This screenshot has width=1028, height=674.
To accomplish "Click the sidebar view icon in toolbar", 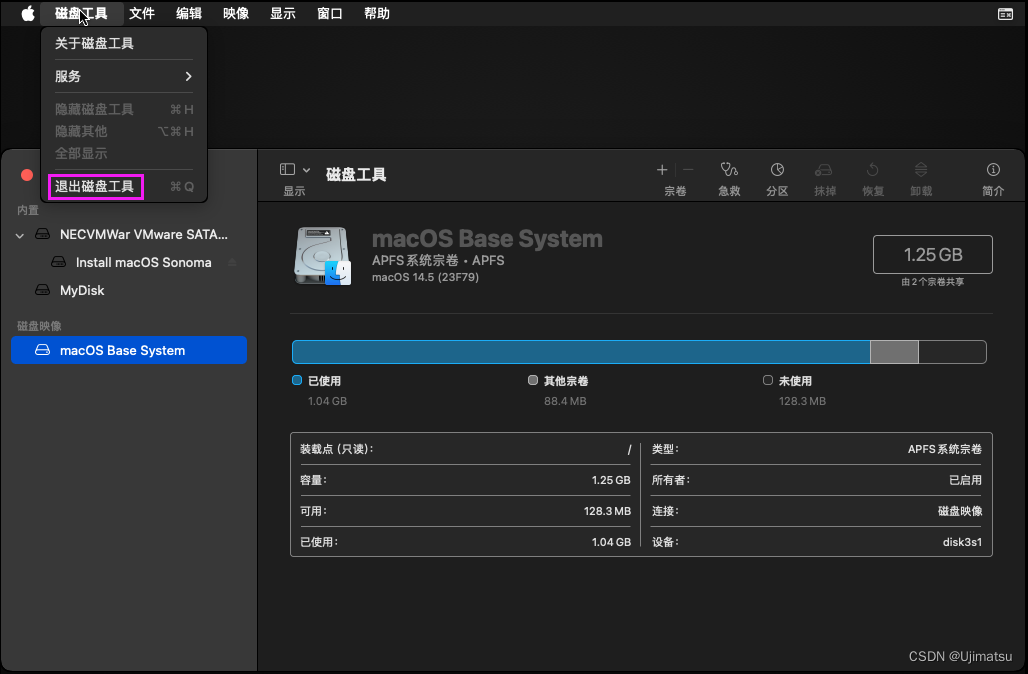I will pyautogui.click(x=287, y=170).
